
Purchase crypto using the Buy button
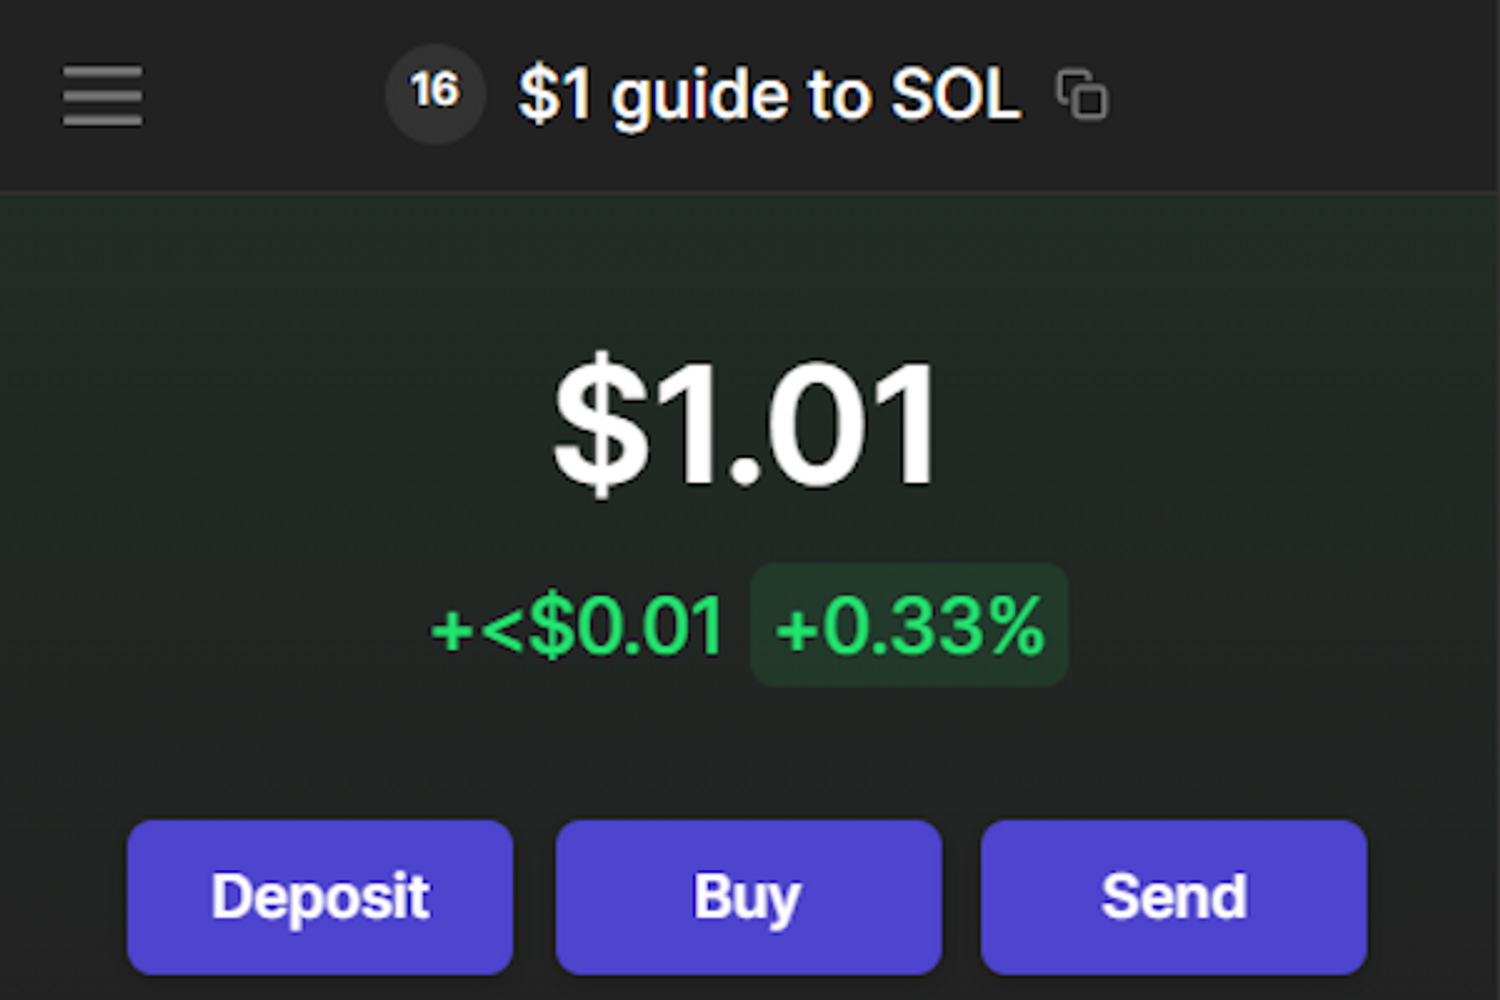[x=748, y=896]
